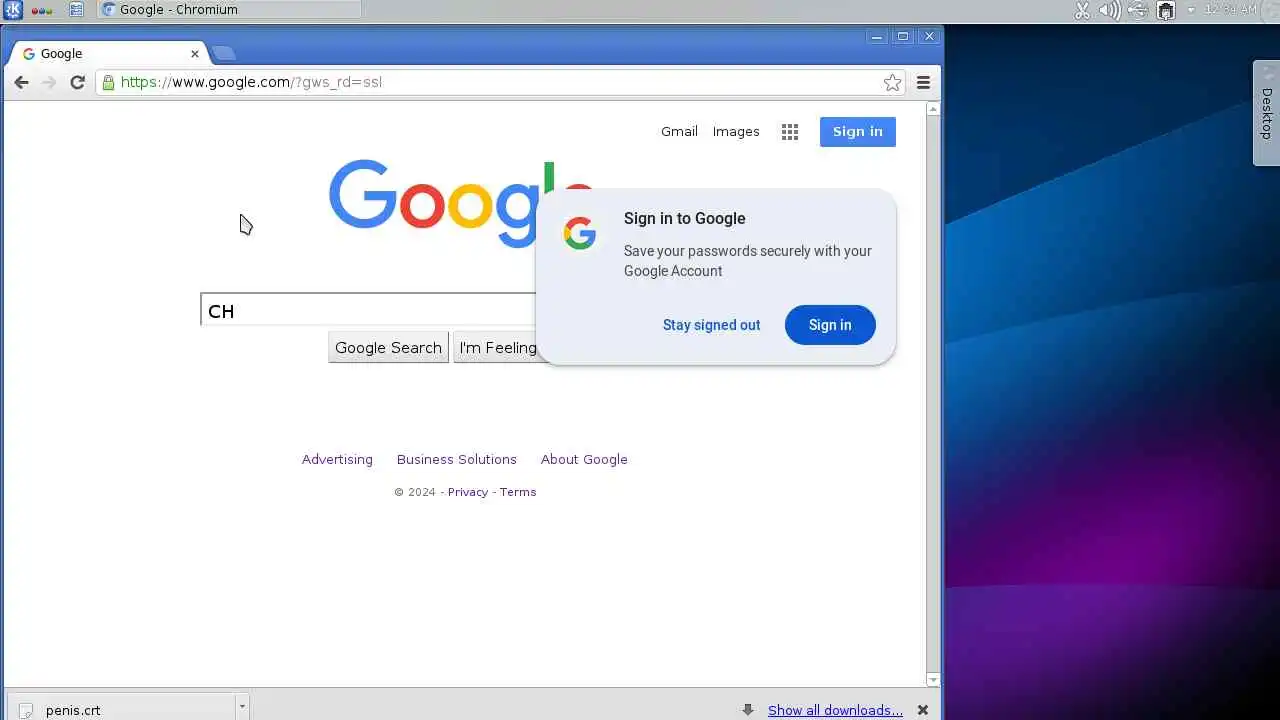Screen dimensions: 1280x720
Task: Click the Google Search button
Action: pos(388,348)
